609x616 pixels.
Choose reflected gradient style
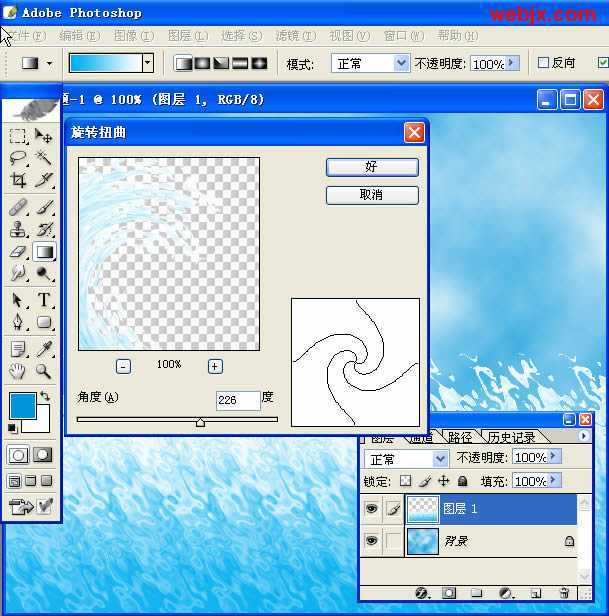[x=240, y=63]
